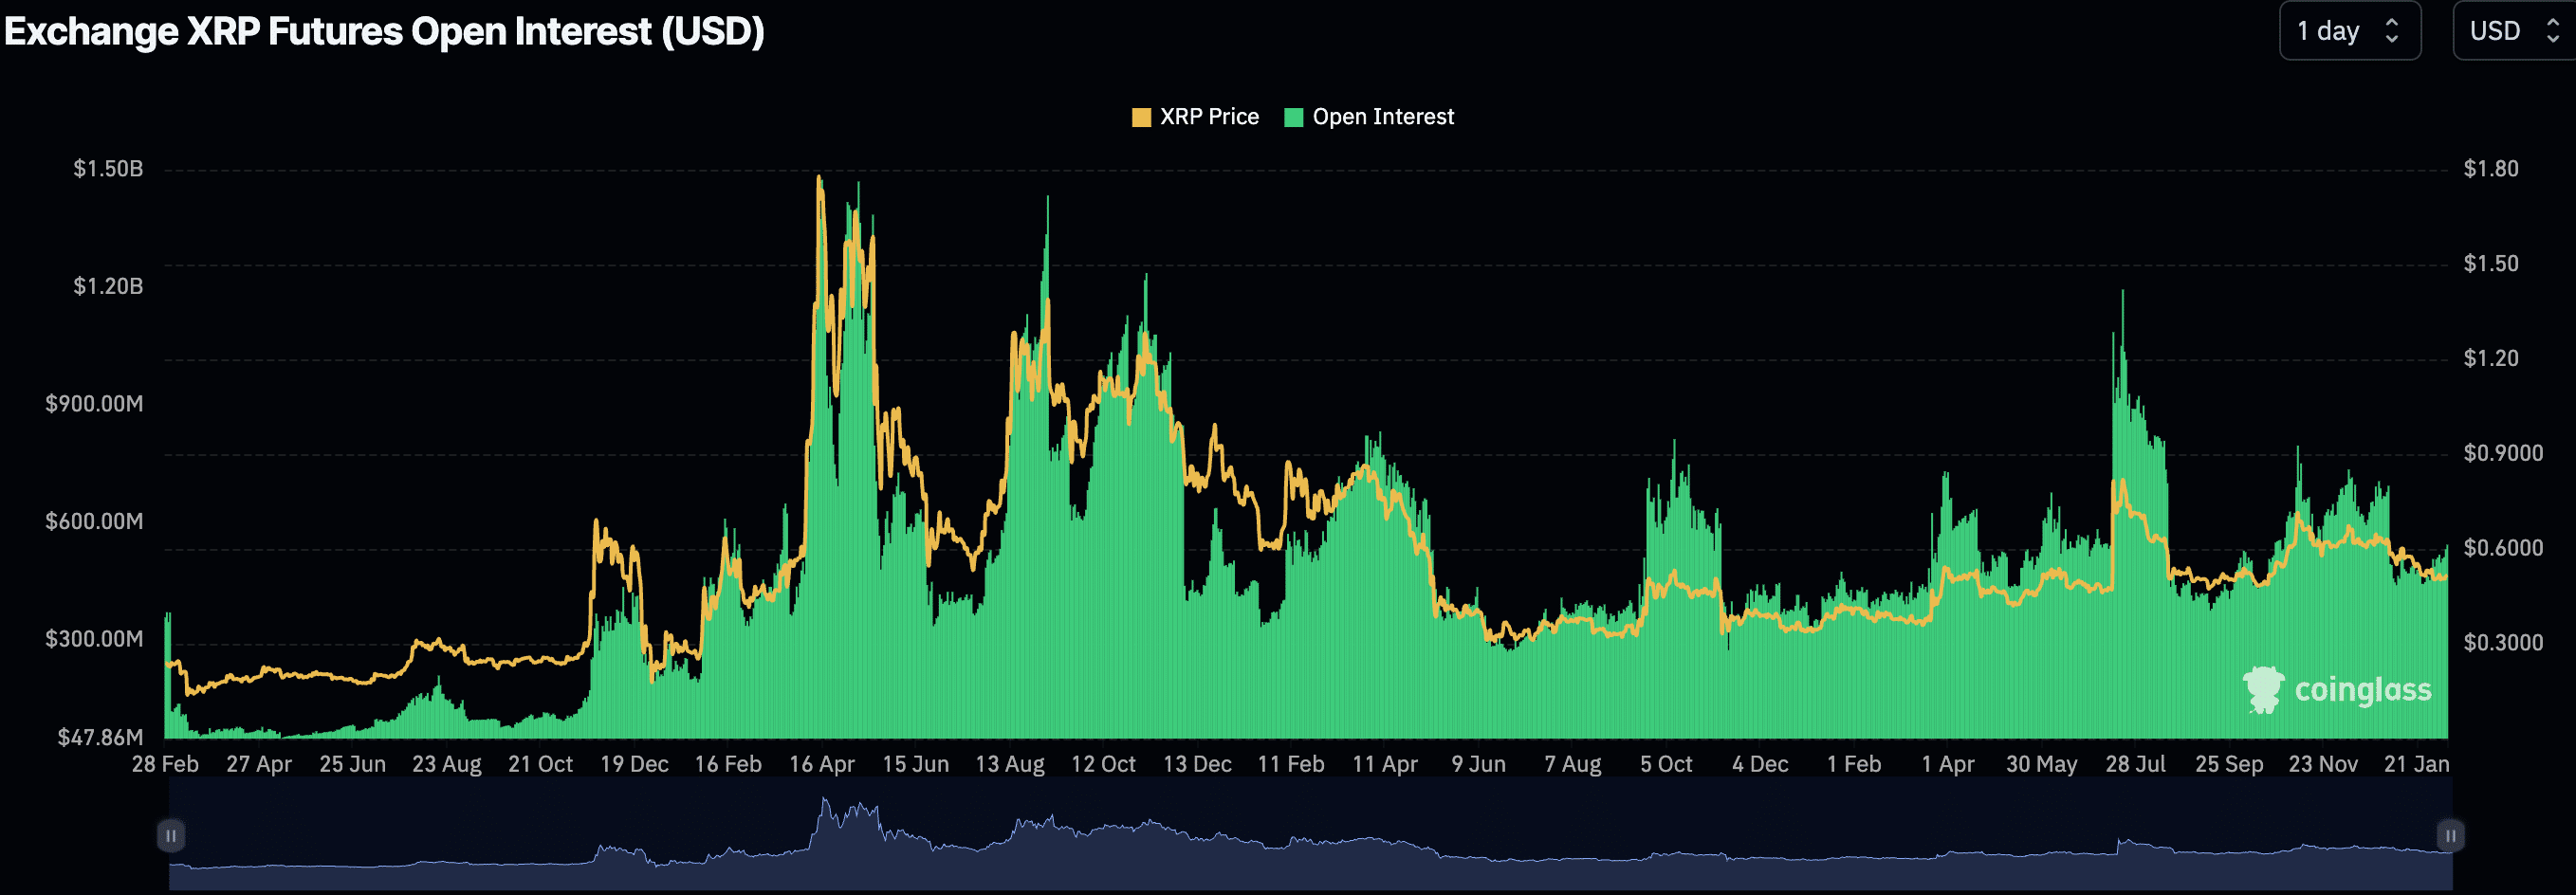
Task: Toggle the Open Interest legend series
Action: click(1369, 117)
